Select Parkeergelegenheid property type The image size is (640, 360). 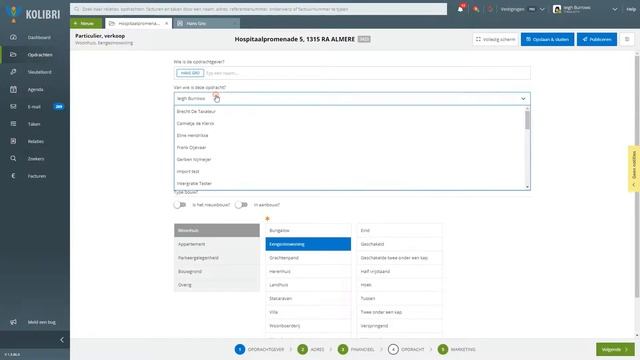coord(217,258)
